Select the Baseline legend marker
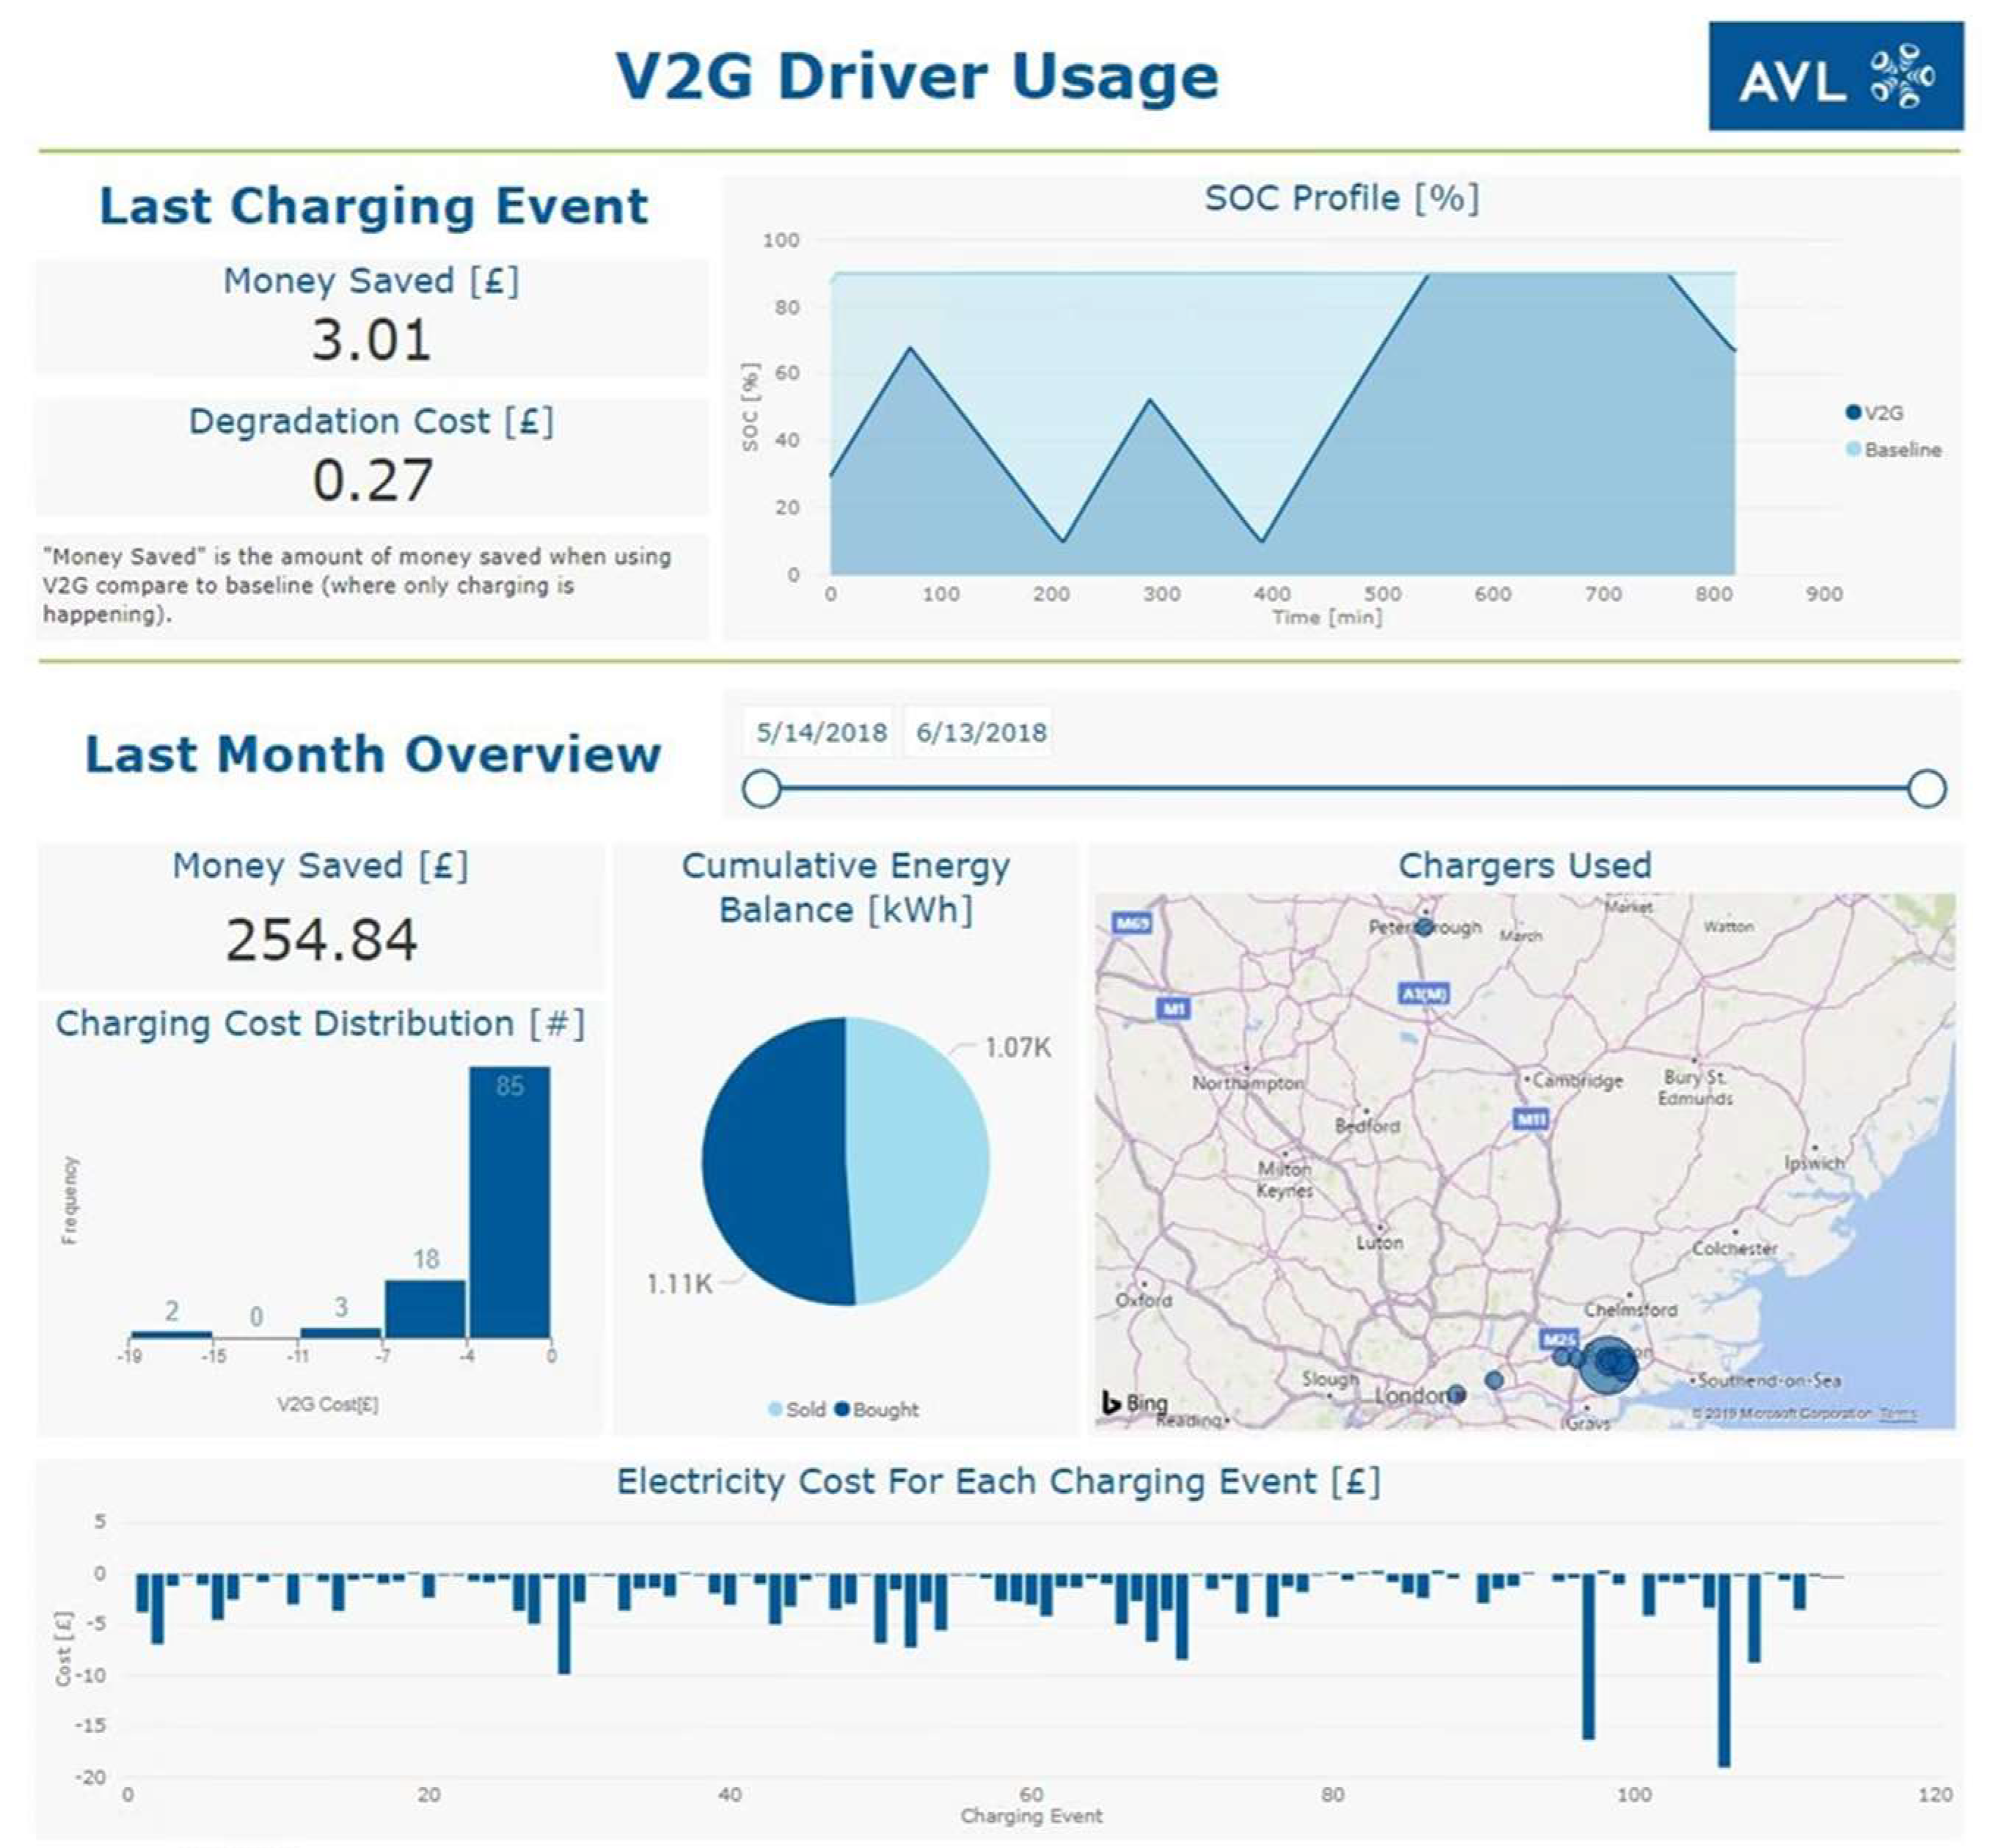This screenshot has height=1848, width=1990. point(1852,449)
